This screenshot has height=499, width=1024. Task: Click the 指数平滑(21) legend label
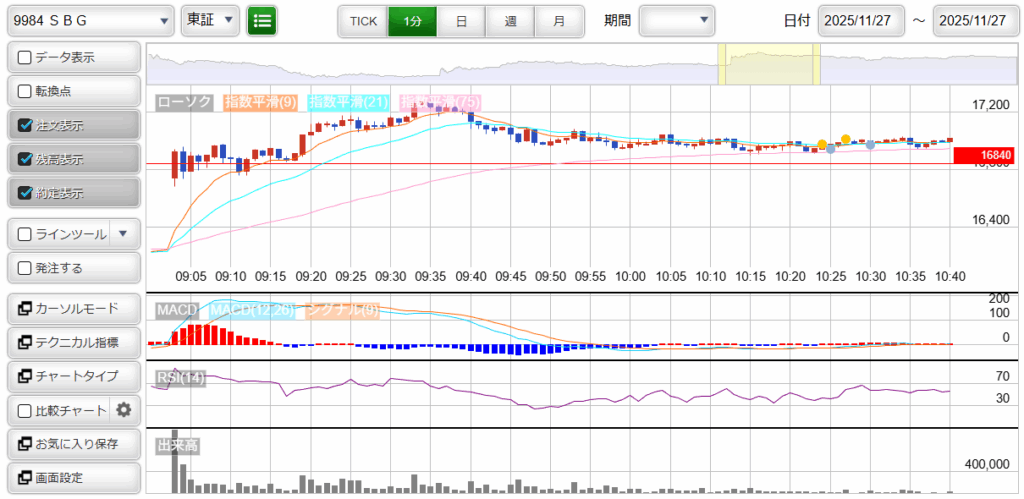point(349,102)
